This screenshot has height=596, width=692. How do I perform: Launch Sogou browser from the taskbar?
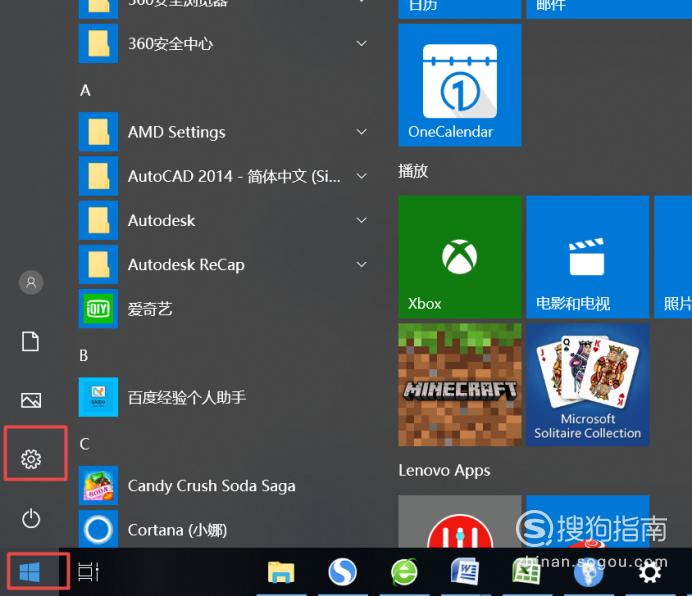tap(342, 572)
